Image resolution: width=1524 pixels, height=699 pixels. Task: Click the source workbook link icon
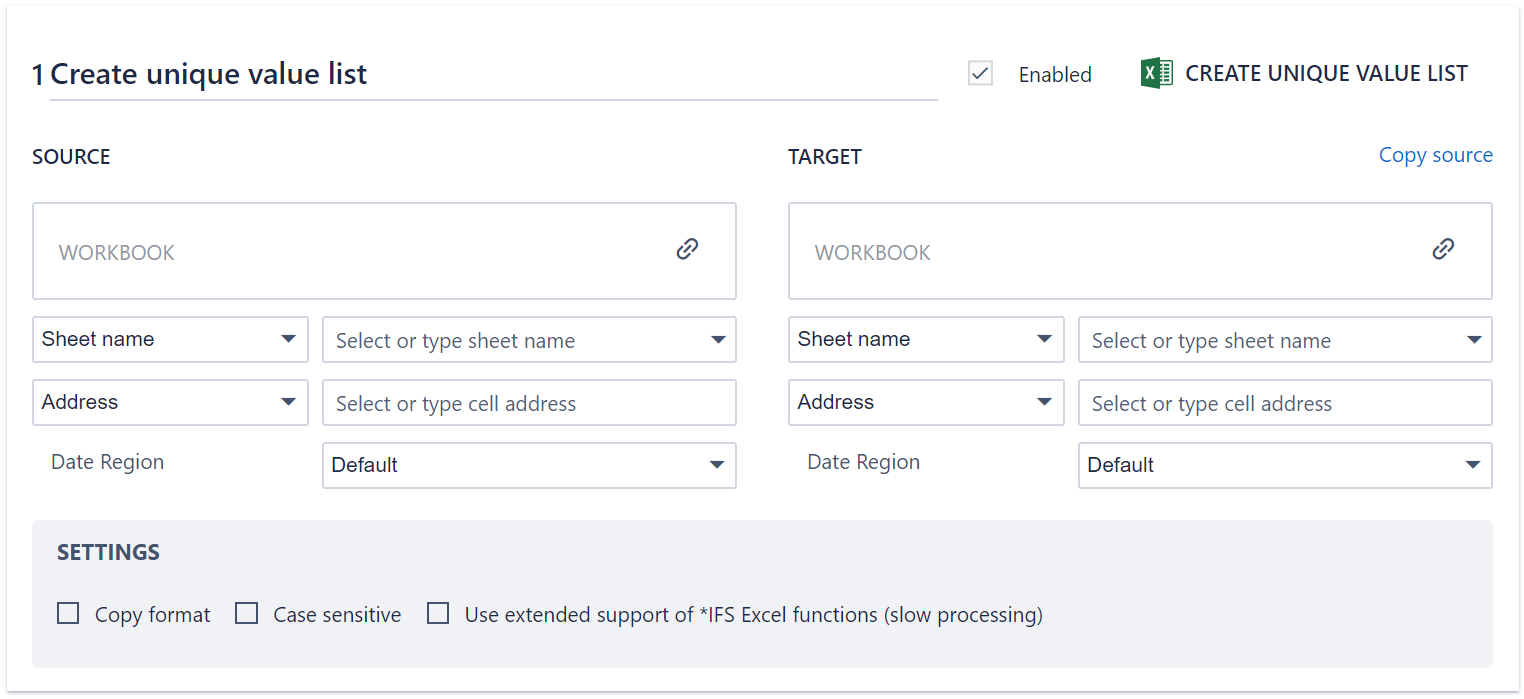pos(687,249)
